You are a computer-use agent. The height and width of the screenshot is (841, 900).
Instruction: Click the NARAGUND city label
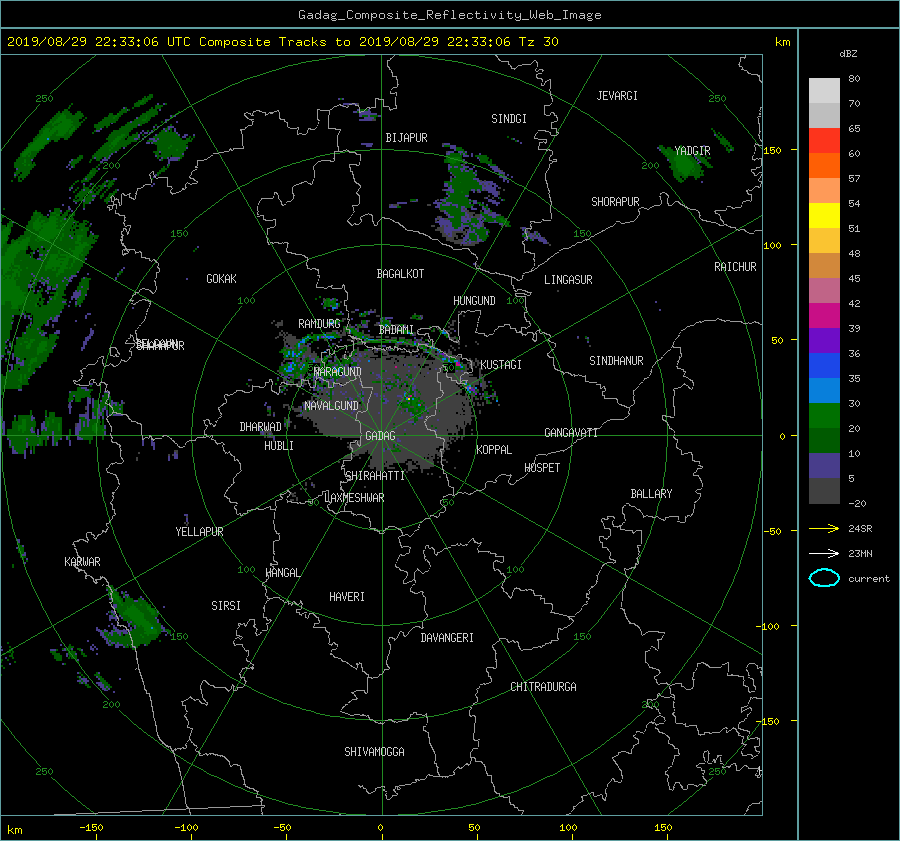pos(338,372)
